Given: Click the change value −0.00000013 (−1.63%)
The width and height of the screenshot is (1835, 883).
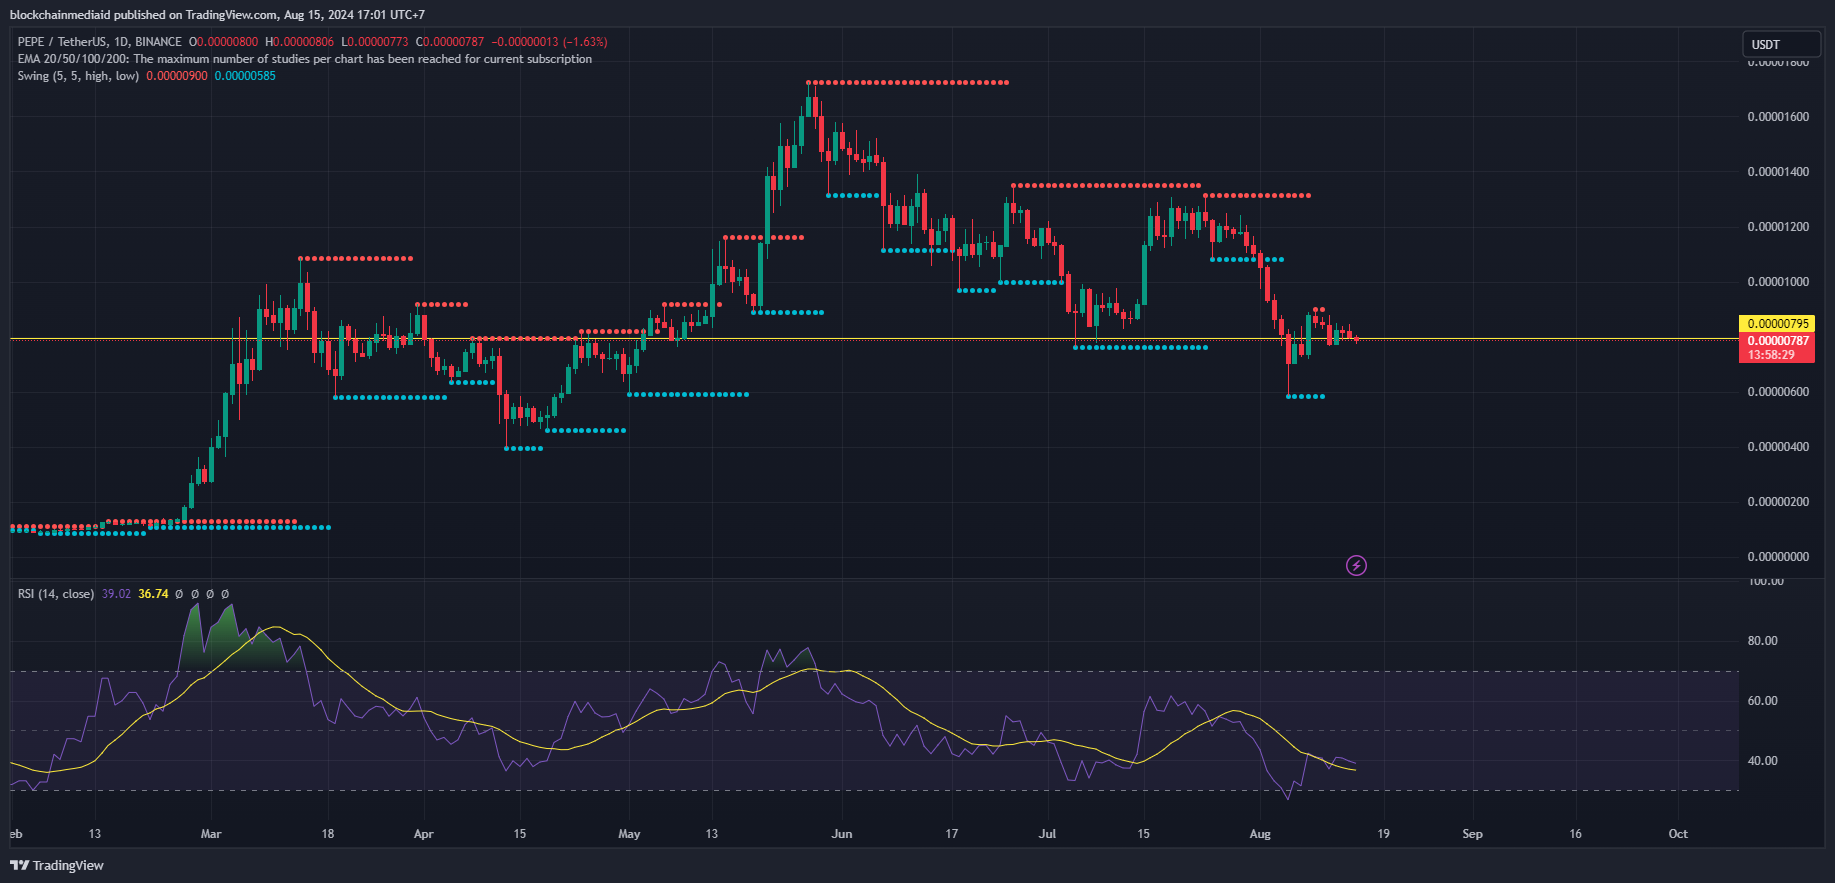Looking at the screenshot, I should [549, 42].
